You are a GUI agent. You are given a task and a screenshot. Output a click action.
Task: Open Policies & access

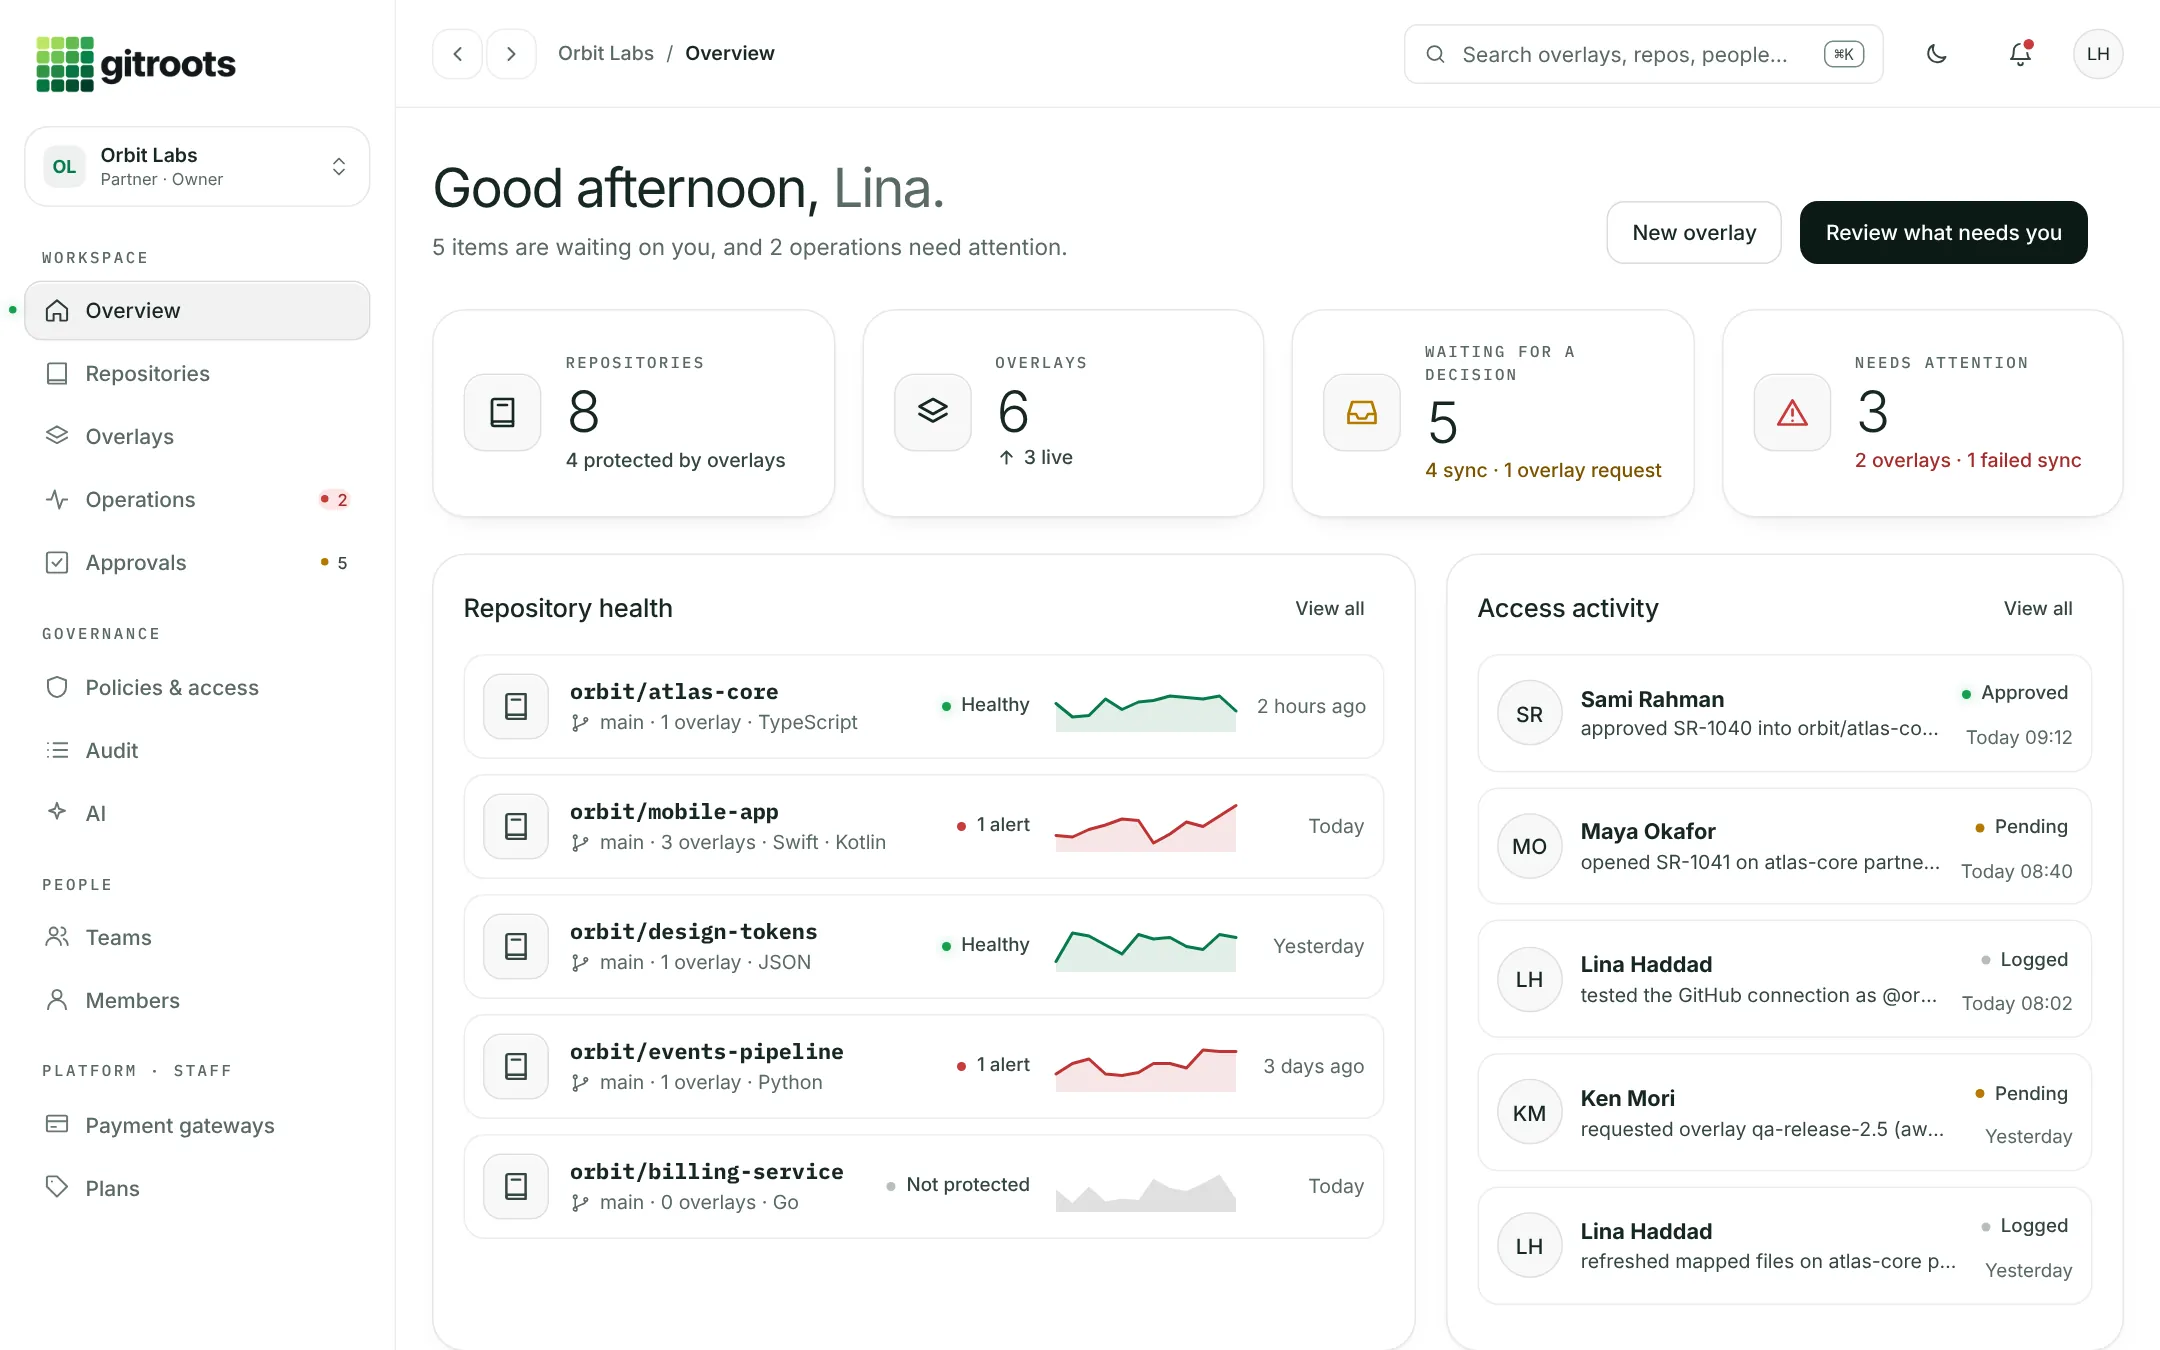(197, 687)
